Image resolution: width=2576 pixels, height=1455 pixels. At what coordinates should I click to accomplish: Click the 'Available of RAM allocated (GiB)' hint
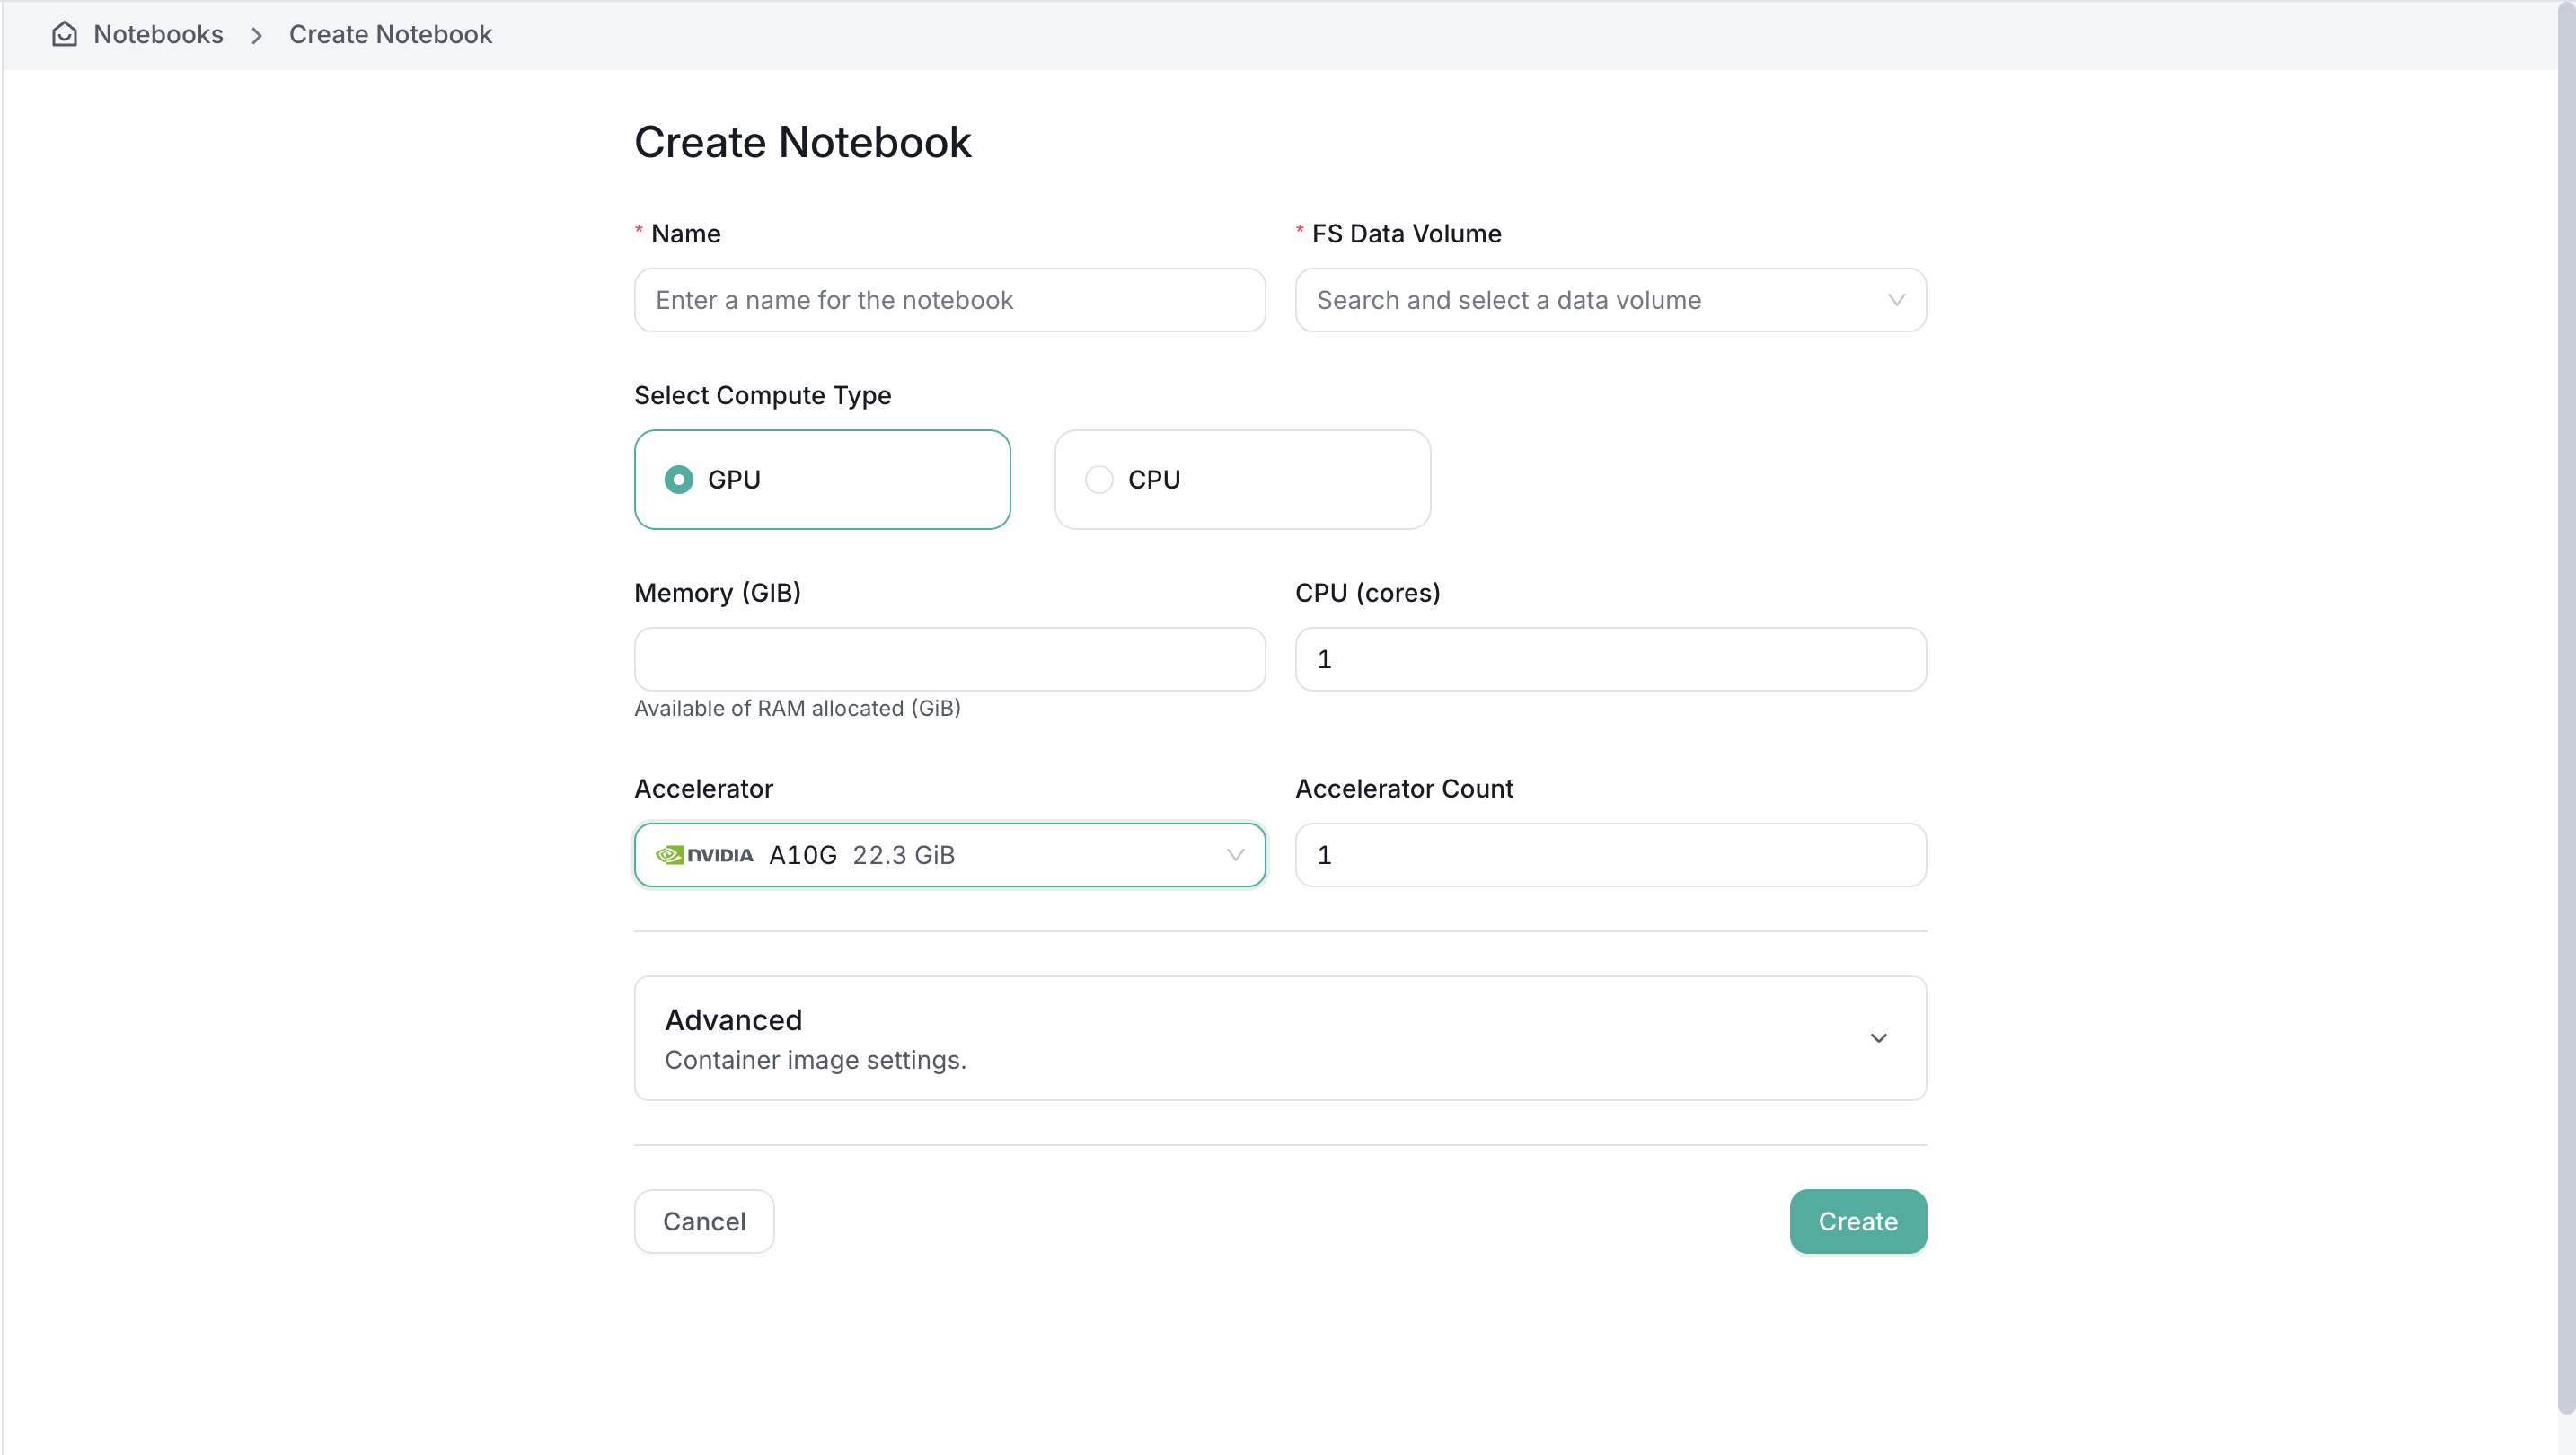[x=797, y=708]
